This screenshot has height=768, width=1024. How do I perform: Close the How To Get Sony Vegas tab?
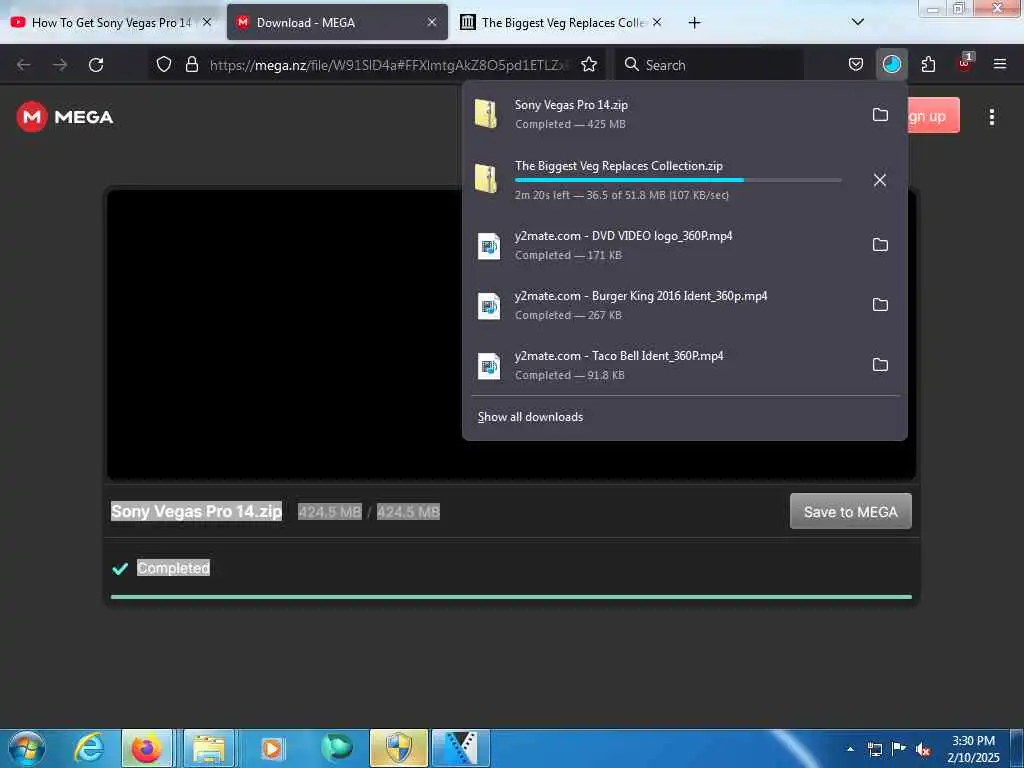pyautogui.click(x=207, y=22)
